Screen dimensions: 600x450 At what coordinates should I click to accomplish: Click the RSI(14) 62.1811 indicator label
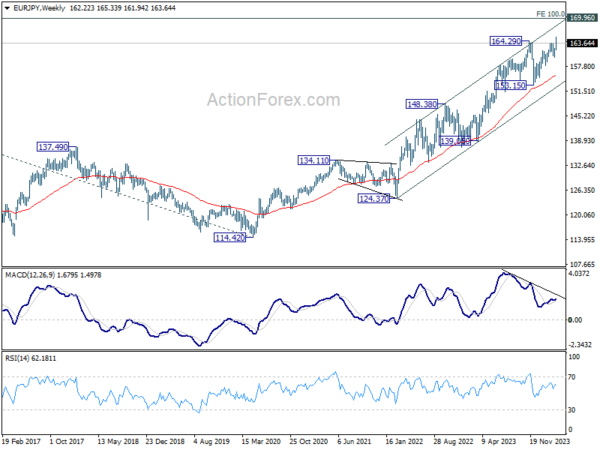click(31, 359)
